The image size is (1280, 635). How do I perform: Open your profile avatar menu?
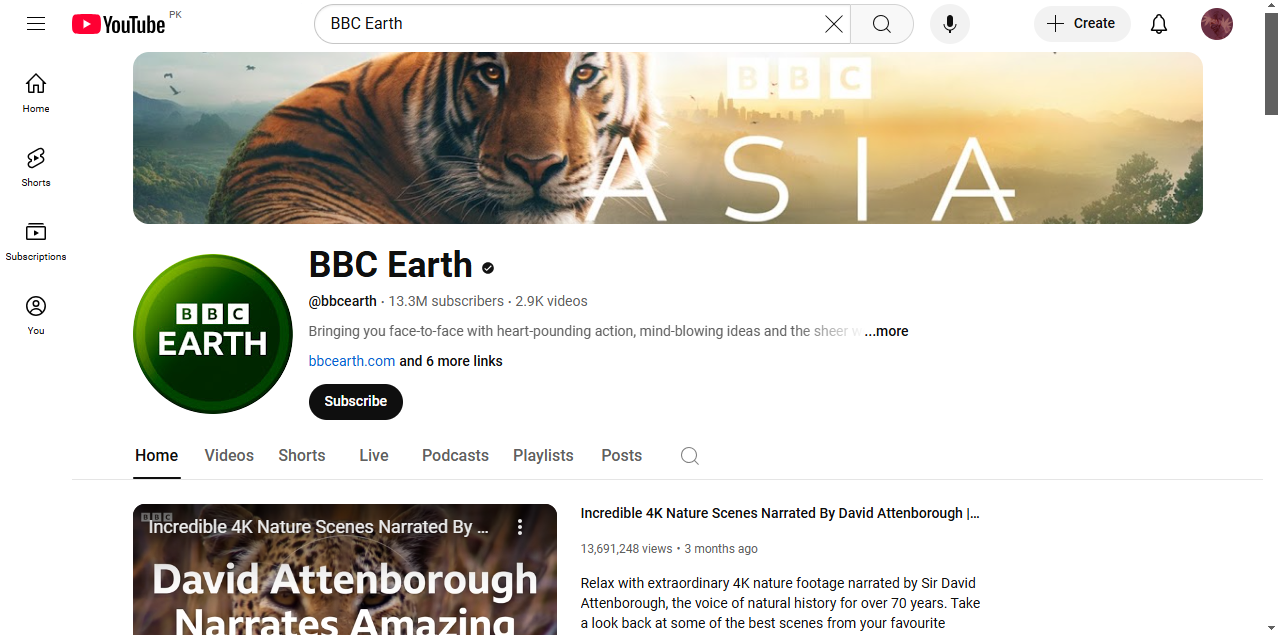click(x=1216, y=23)
